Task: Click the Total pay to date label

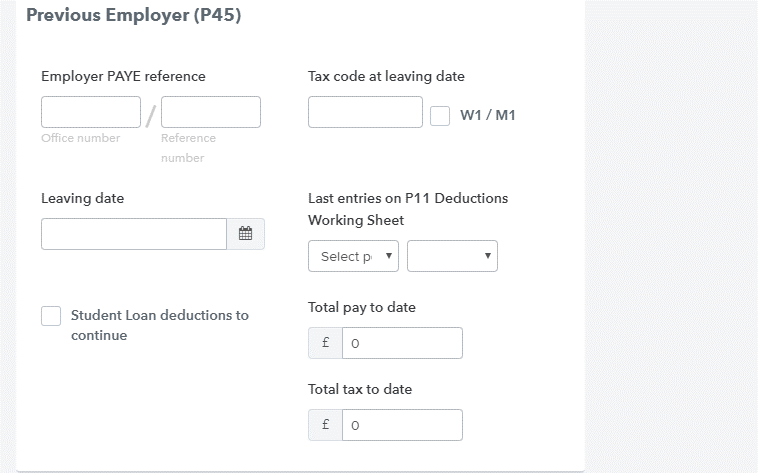Action: coord(362,307)
